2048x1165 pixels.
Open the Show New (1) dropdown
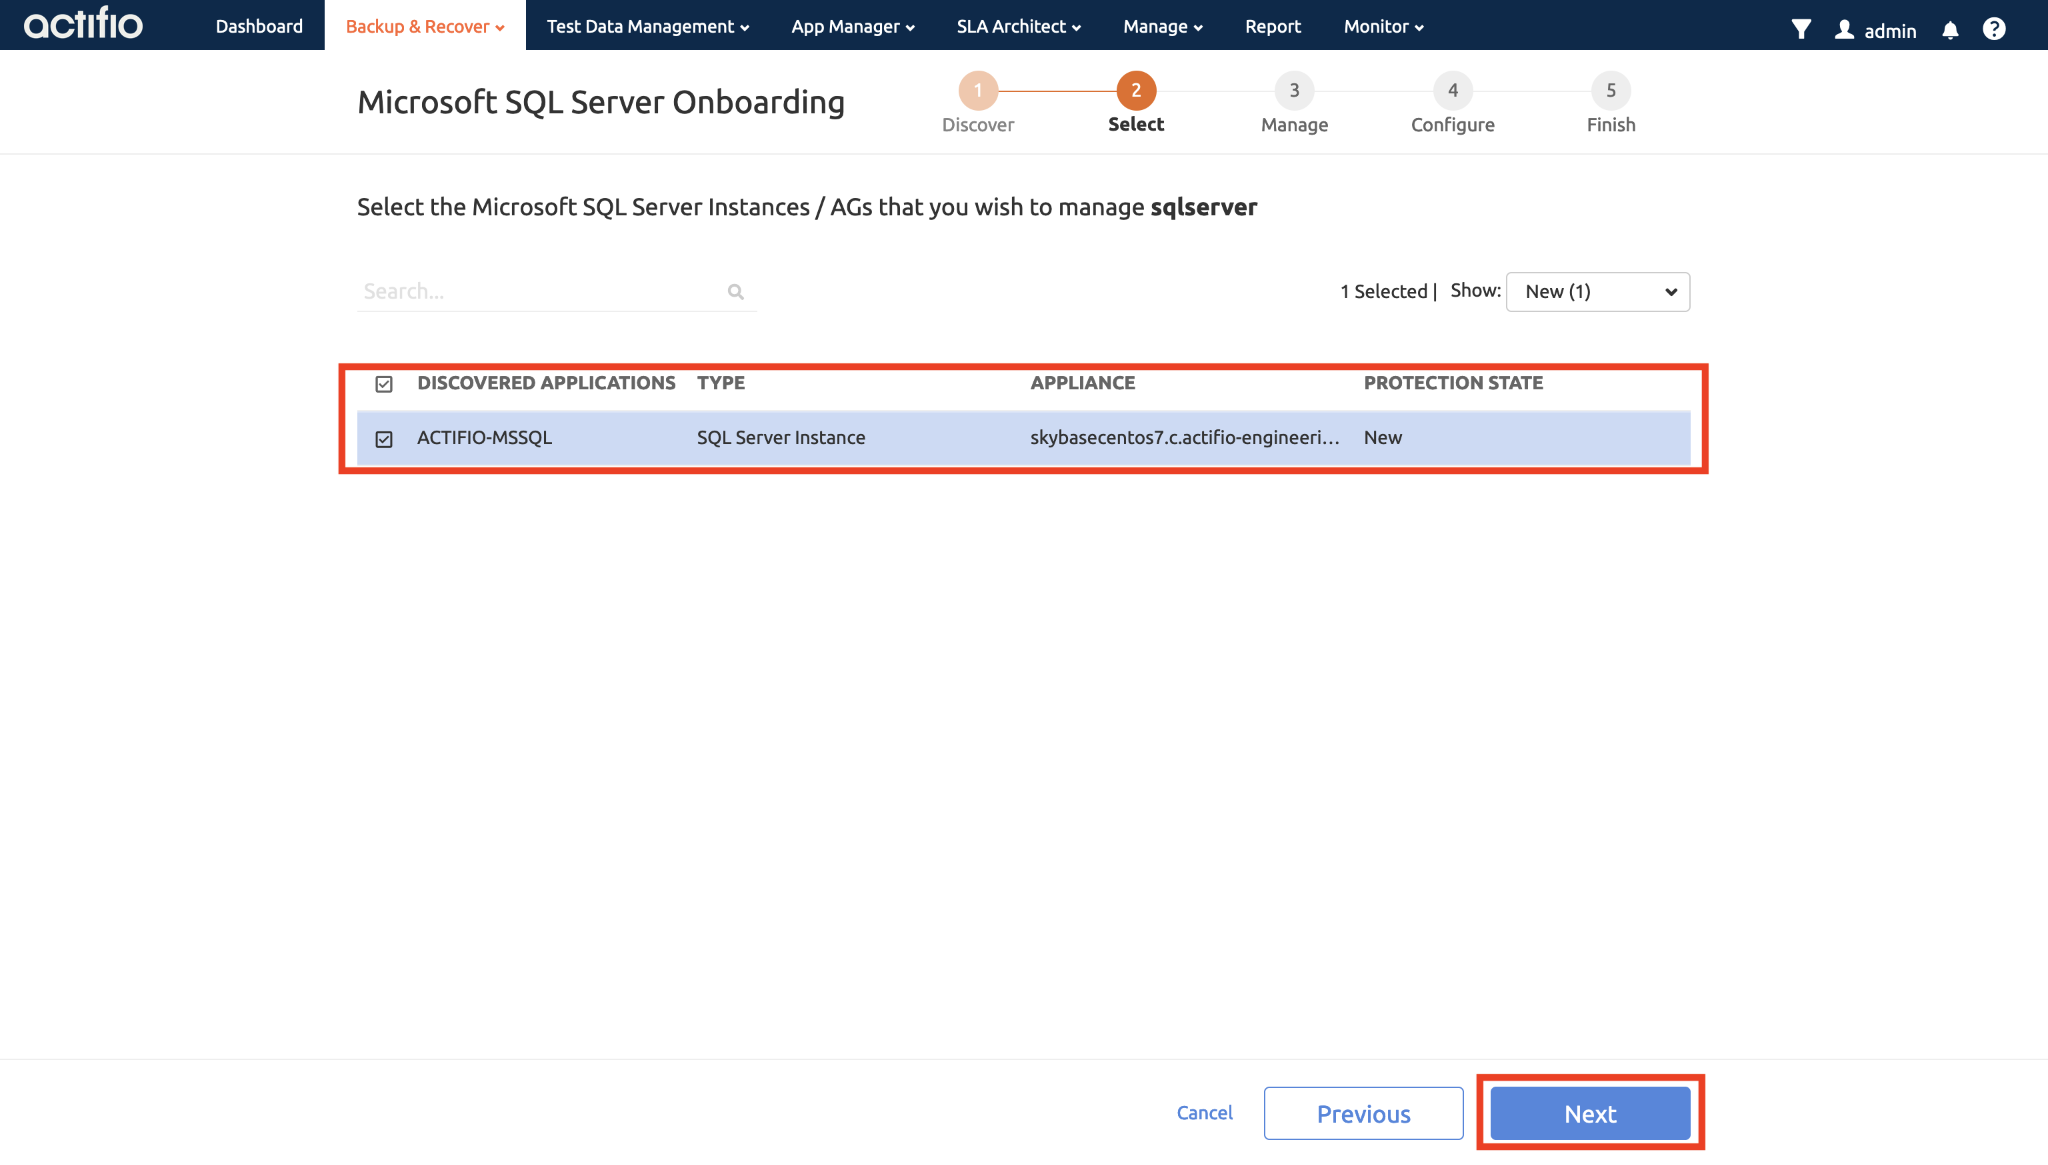pyautogui.click(x=1597, y=292)
